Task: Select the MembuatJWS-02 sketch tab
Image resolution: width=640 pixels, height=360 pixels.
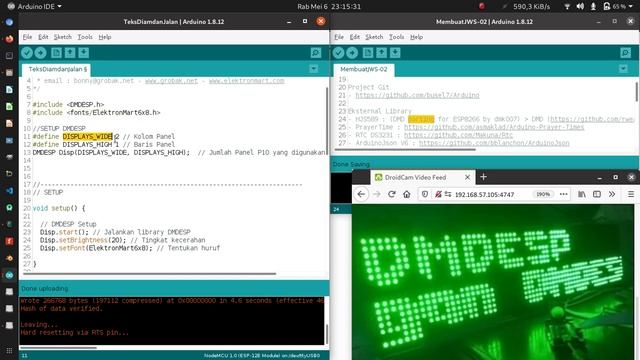Action: pos(364,69)
